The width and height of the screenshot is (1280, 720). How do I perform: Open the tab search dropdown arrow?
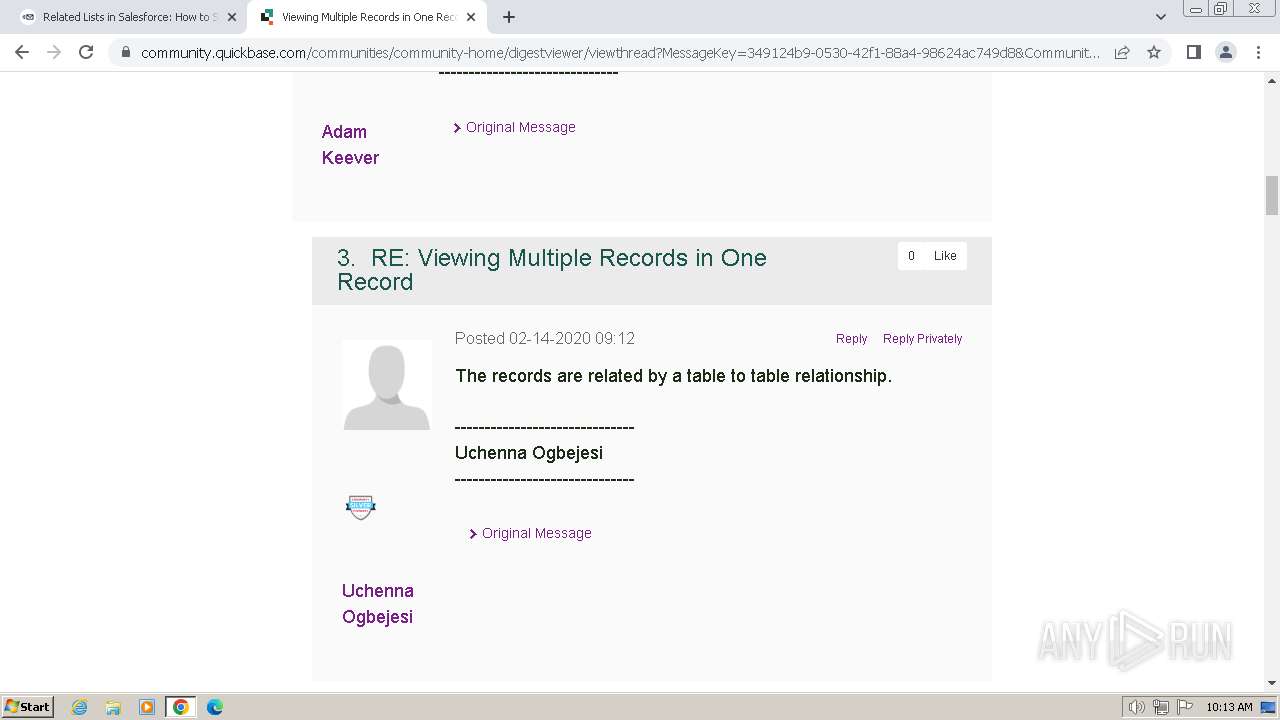(1160, 17)
